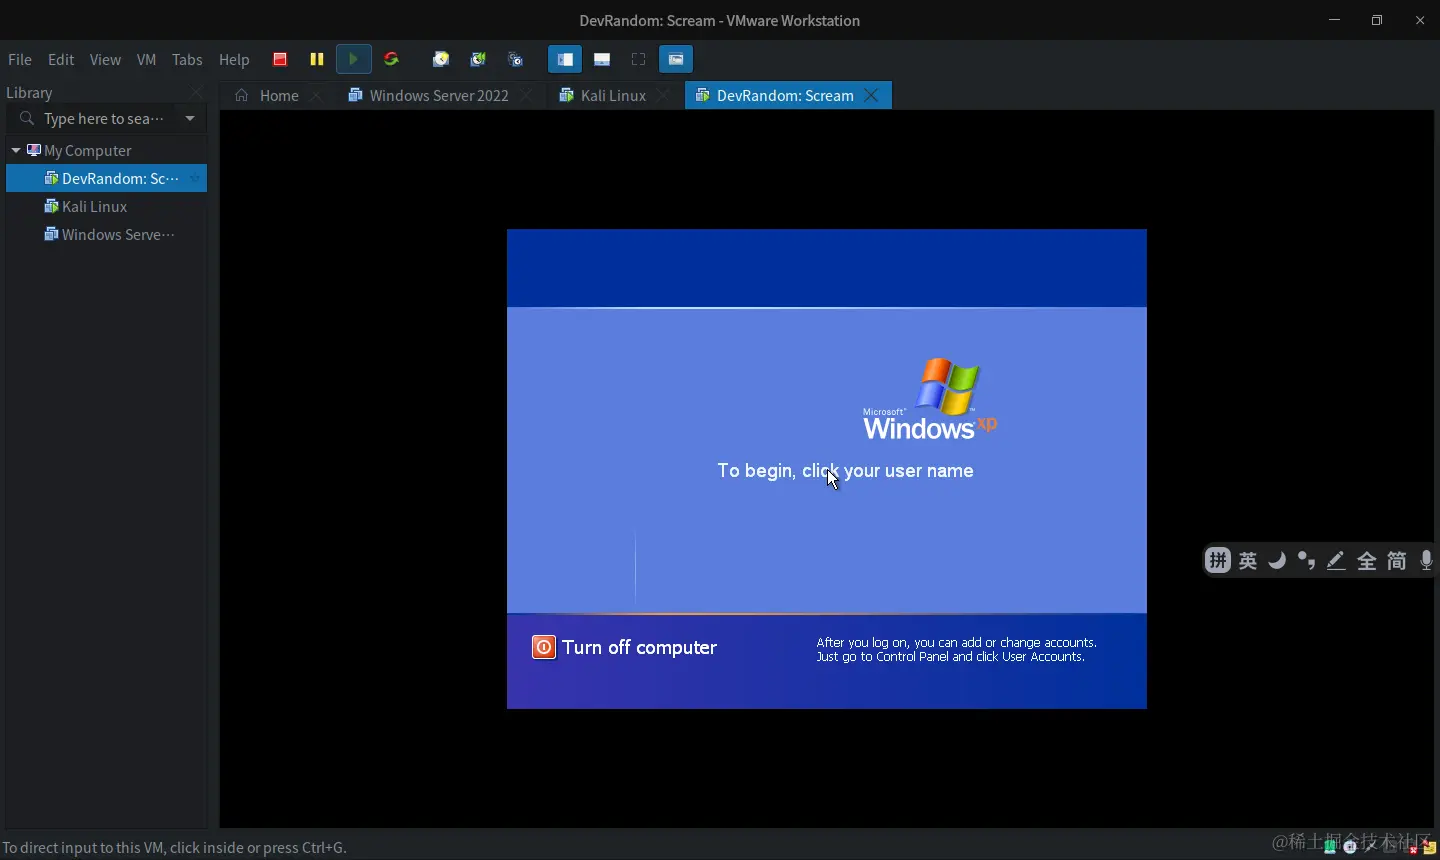Viewport: 1440px width, 860px height.
Task: Close the Windows Server 2022 tab
Action: click(x=527, y=95)
